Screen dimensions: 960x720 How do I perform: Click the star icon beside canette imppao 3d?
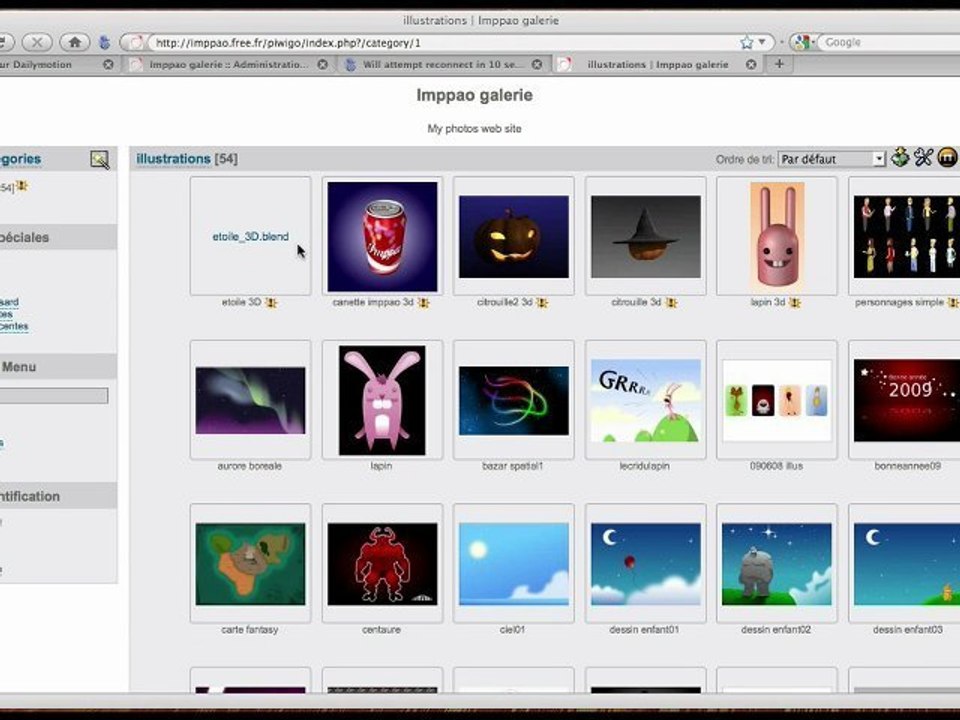tap(423, 302)
